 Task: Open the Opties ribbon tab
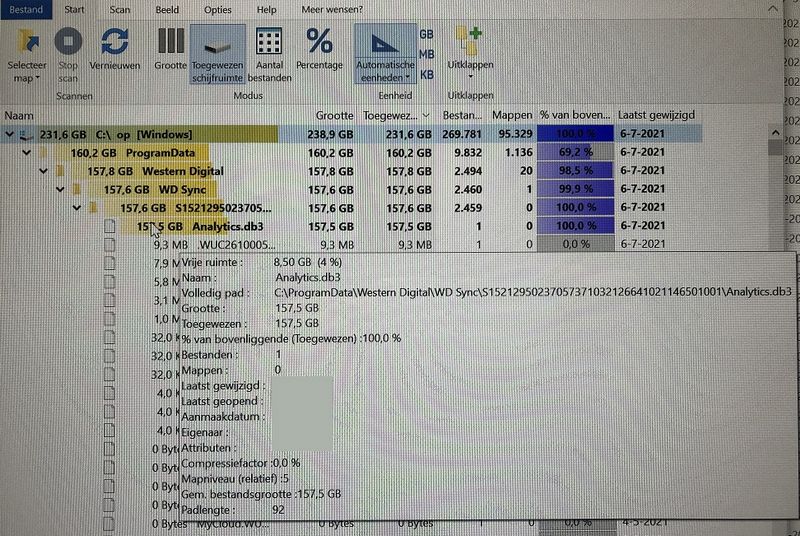(217, 10)
